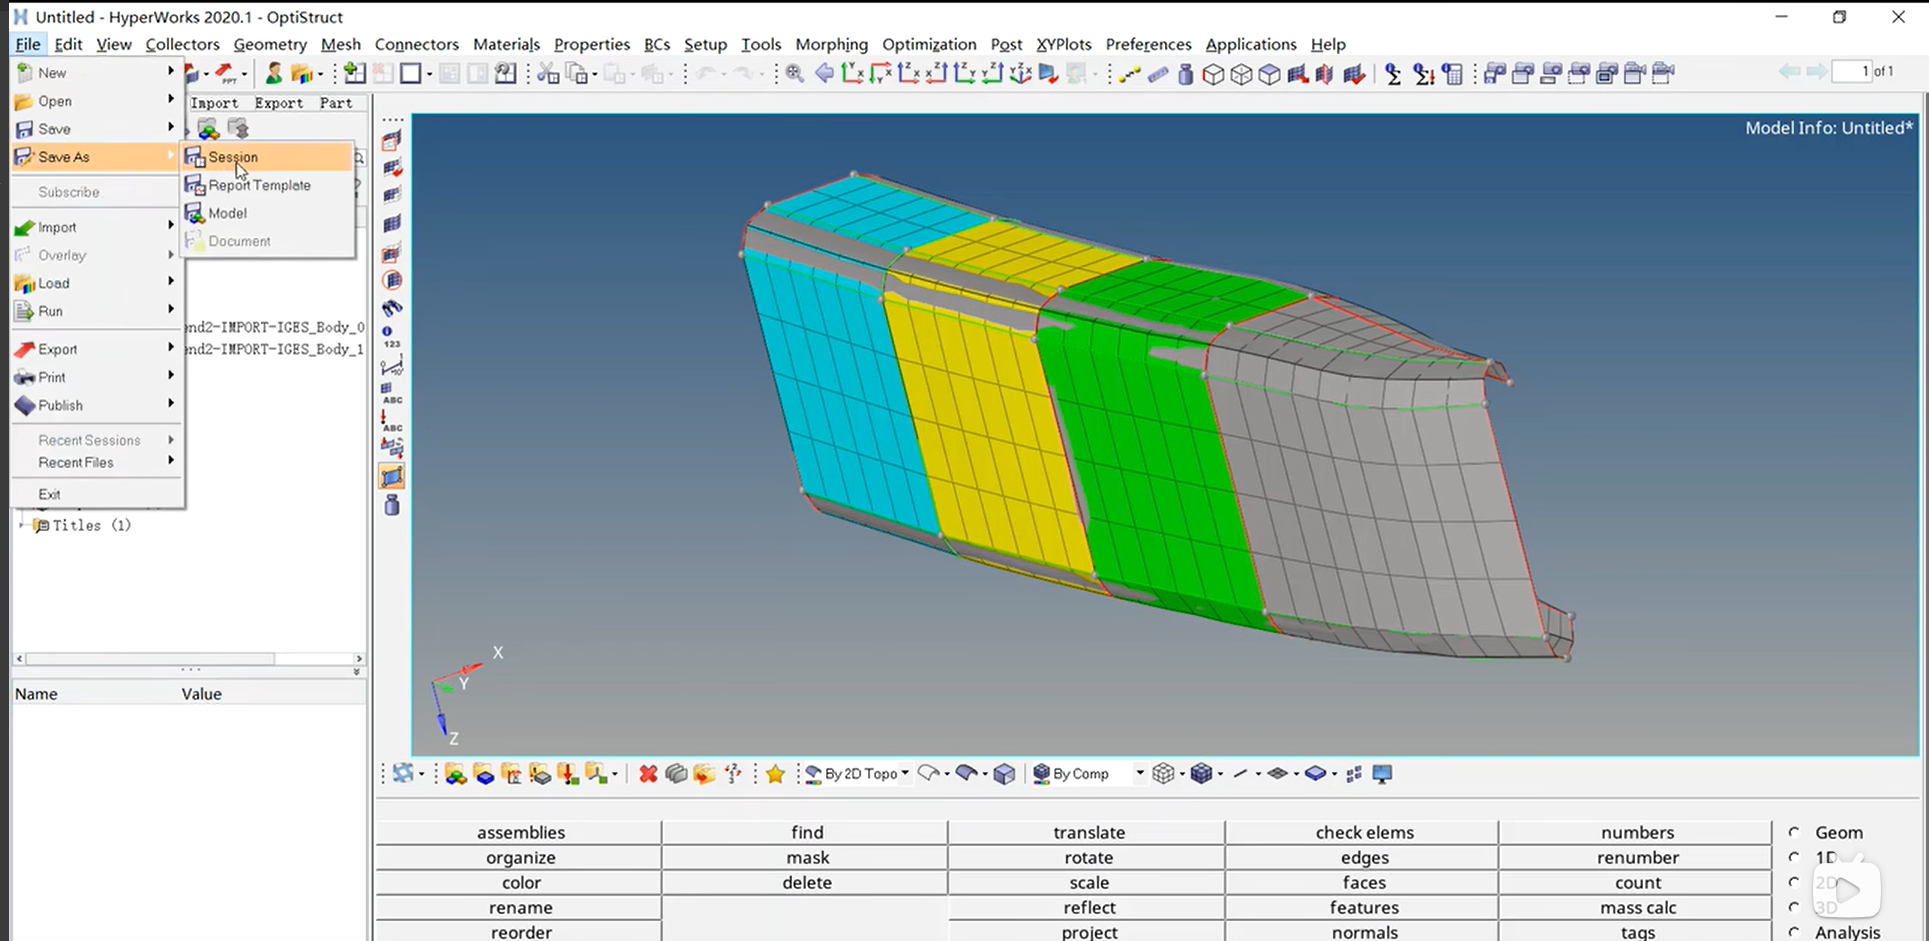Choose Model in the Save As submenu
The width and height of the screenshot is (1929, 941).
point(267,213)
